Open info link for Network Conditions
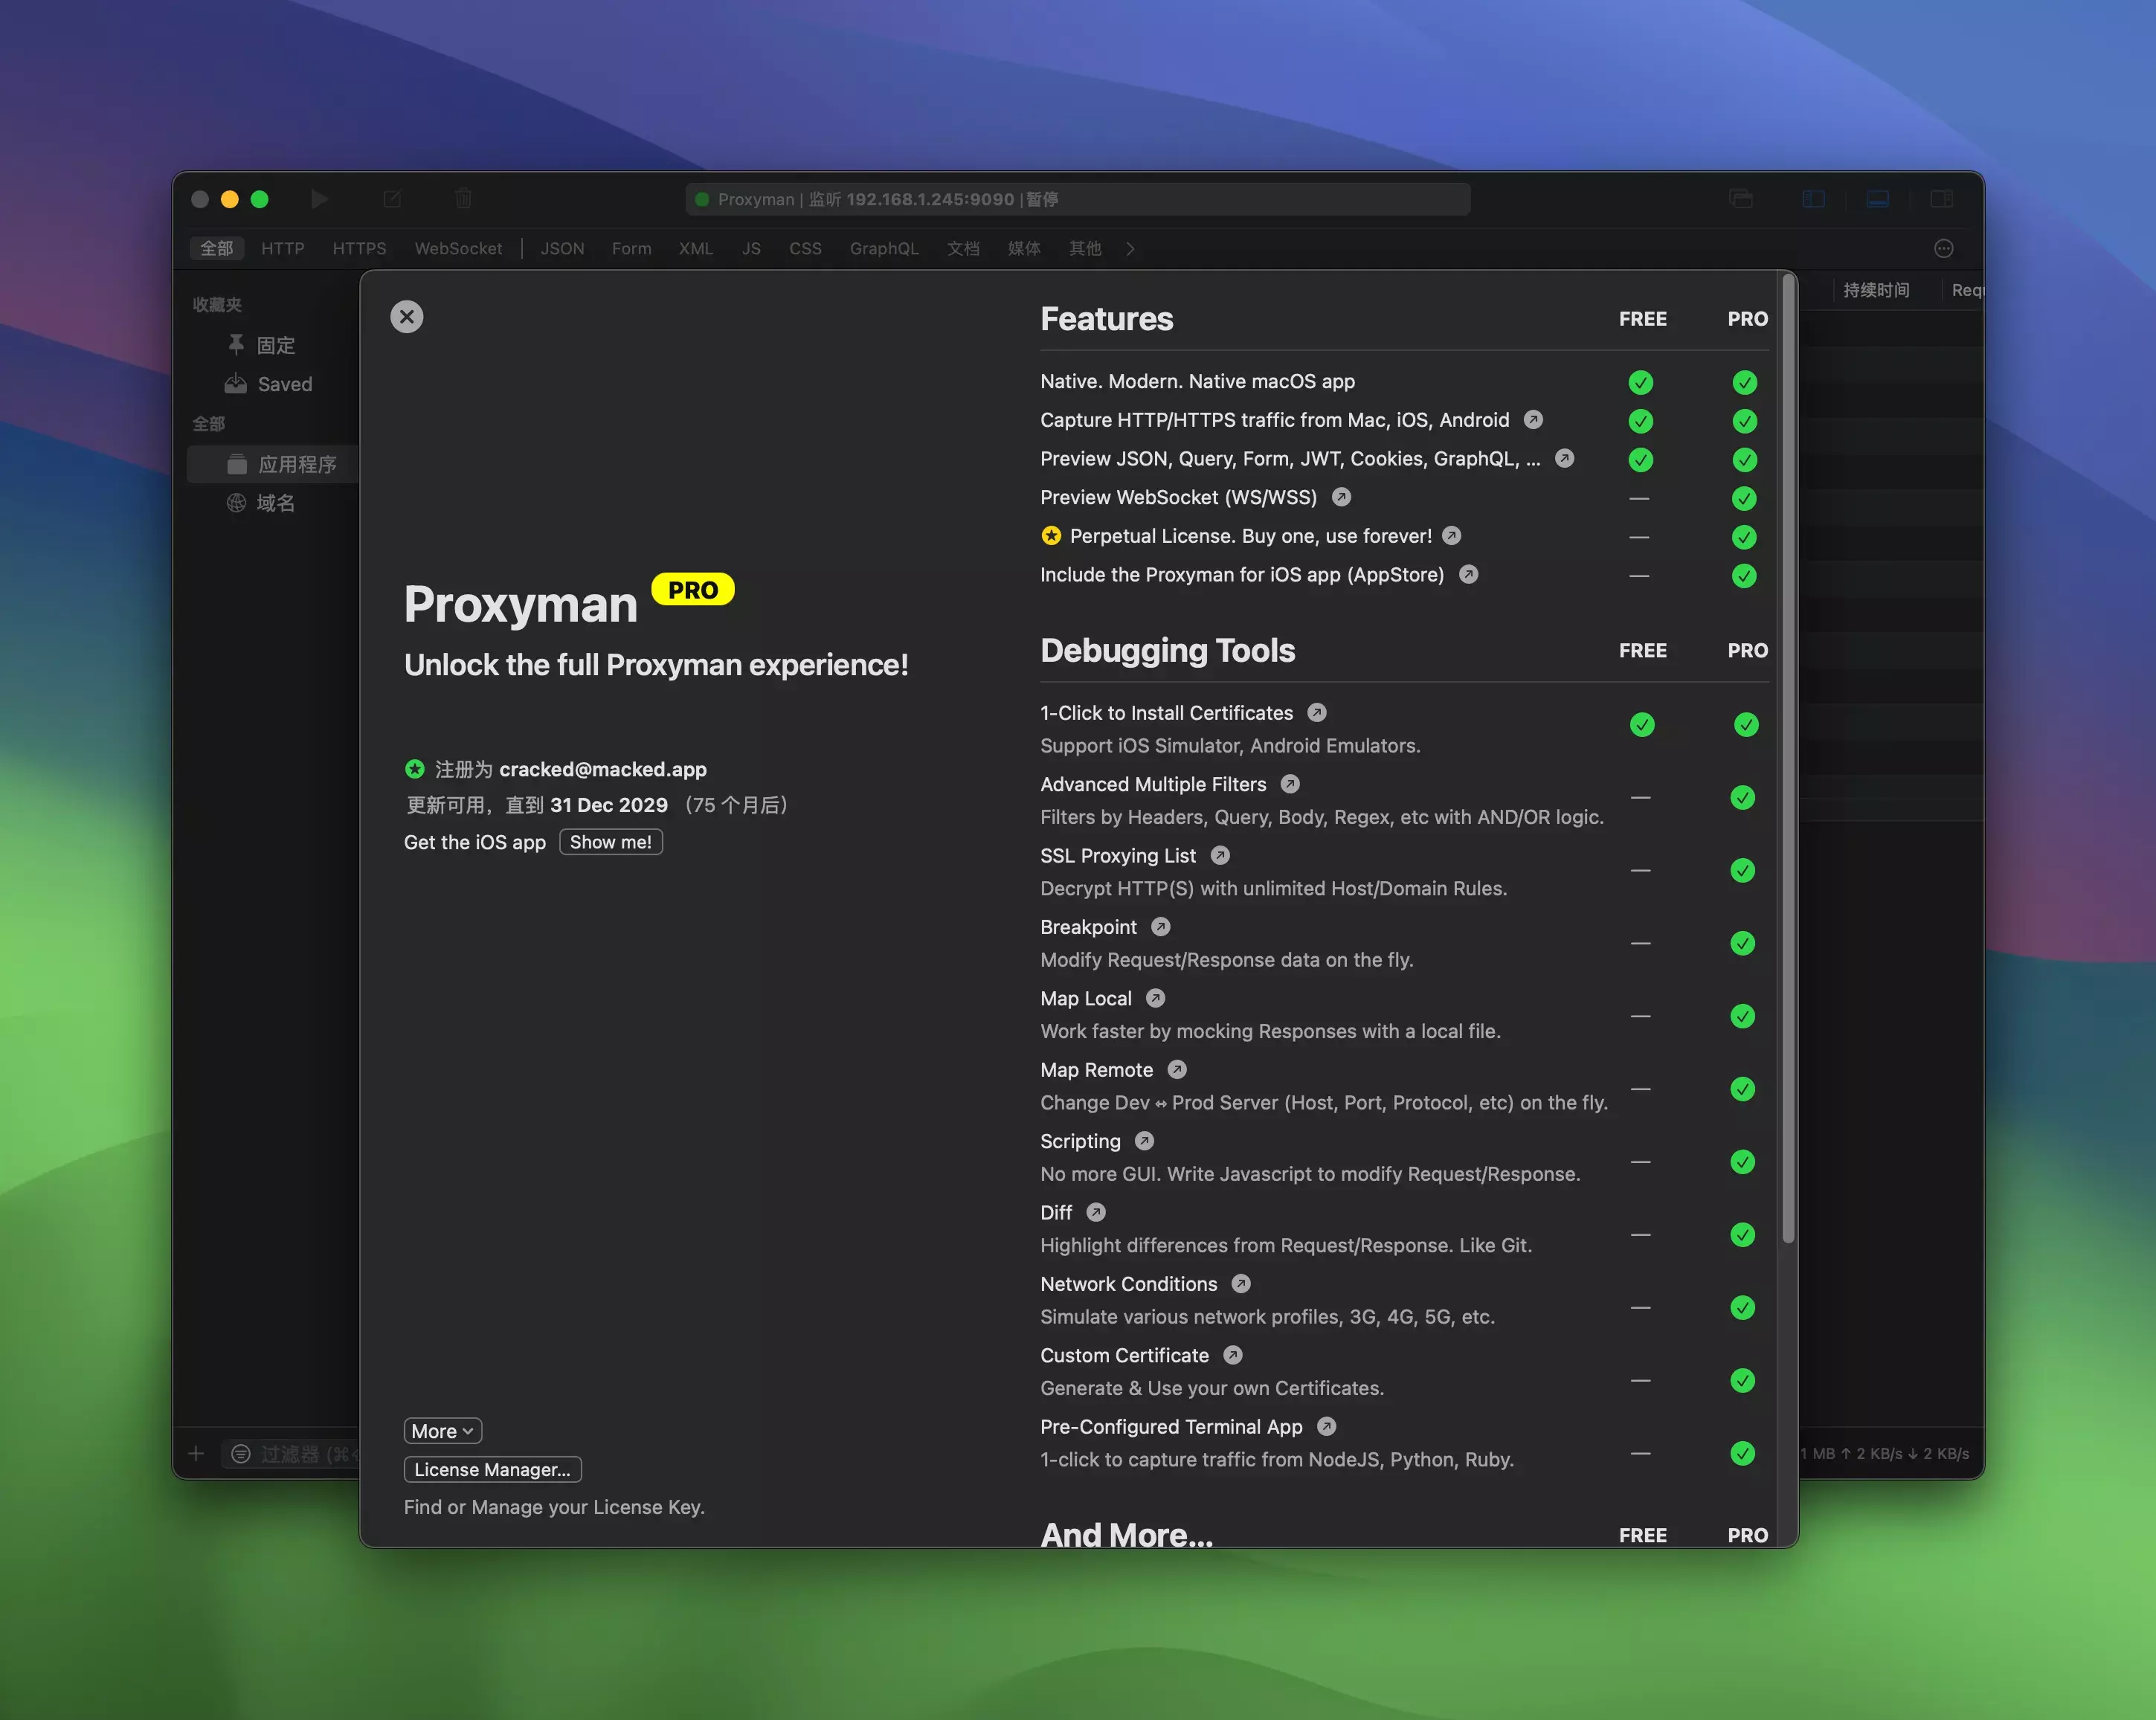The height and width of the screenshot is (1720, 2156). 1241,1283
